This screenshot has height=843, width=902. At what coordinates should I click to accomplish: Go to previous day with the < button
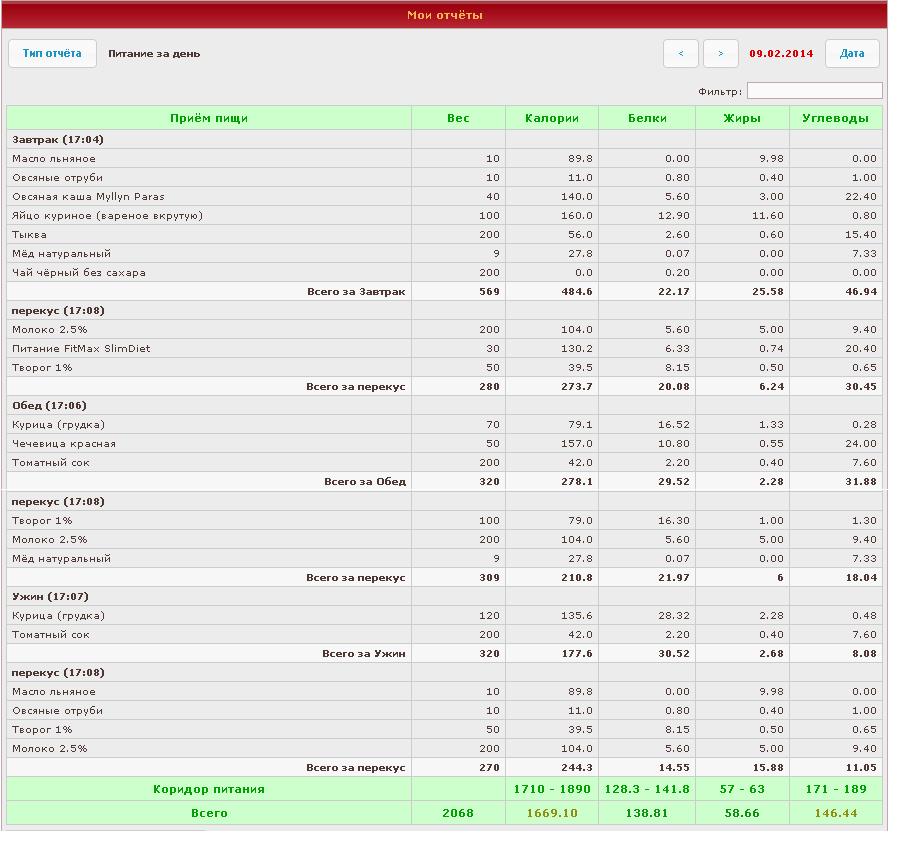(681, 54)
